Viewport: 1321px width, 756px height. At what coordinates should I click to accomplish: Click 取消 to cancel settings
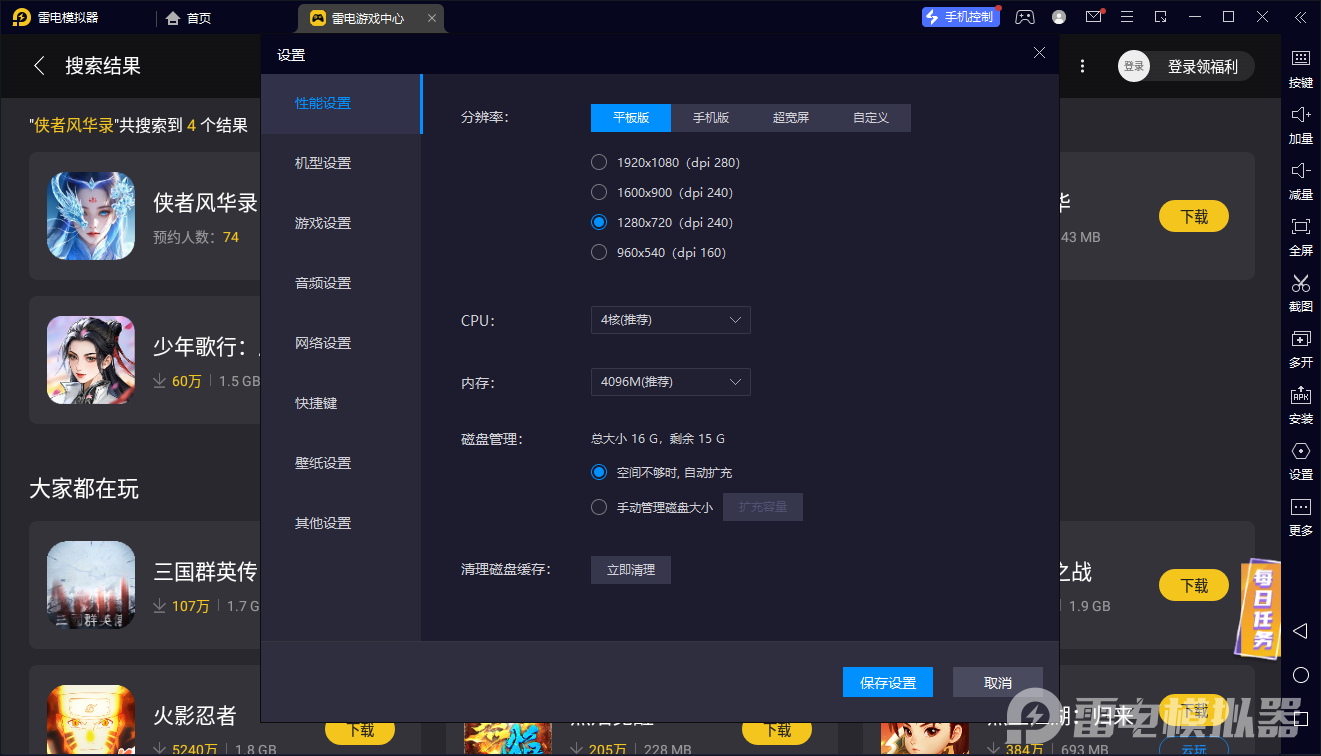pos(998,682)
